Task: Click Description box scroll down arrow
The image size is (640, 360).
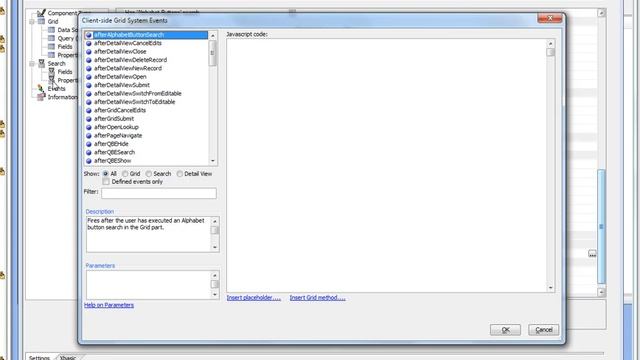Action: pos(215,247)
